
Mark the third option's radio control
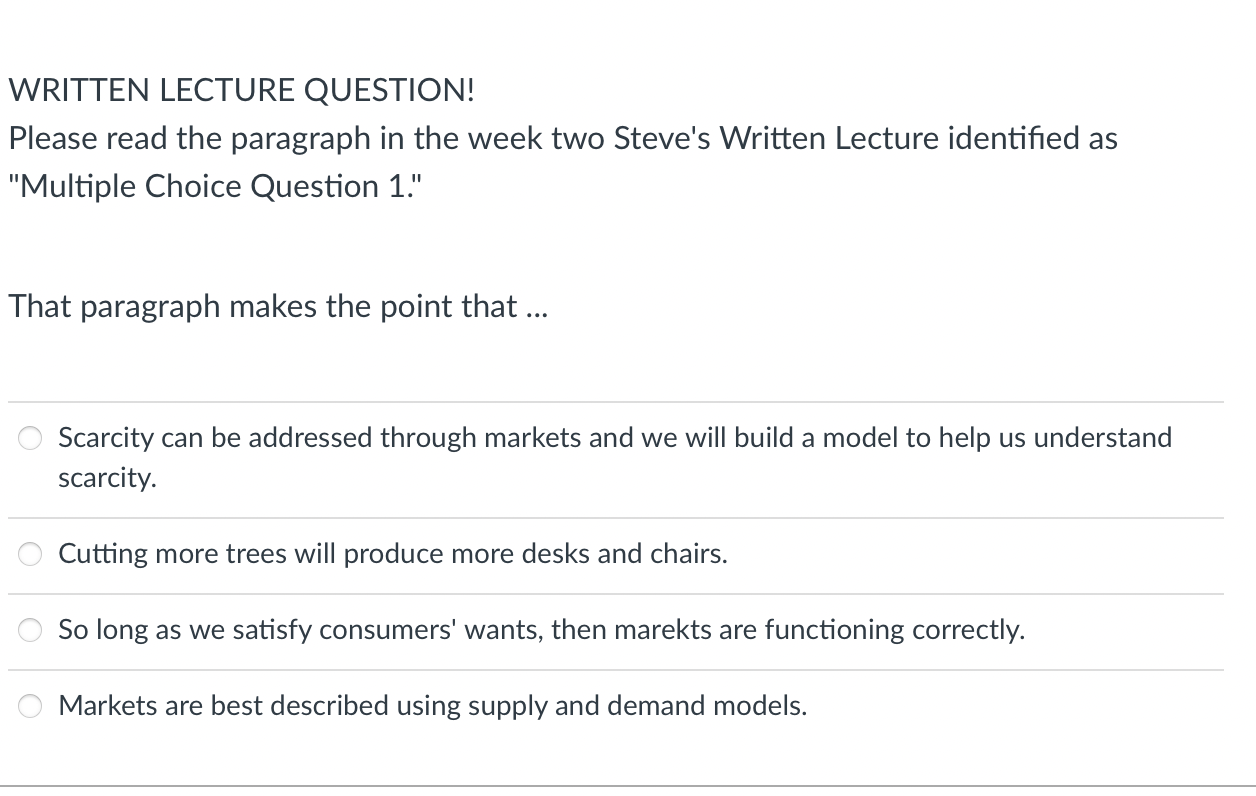pos(29,630)
